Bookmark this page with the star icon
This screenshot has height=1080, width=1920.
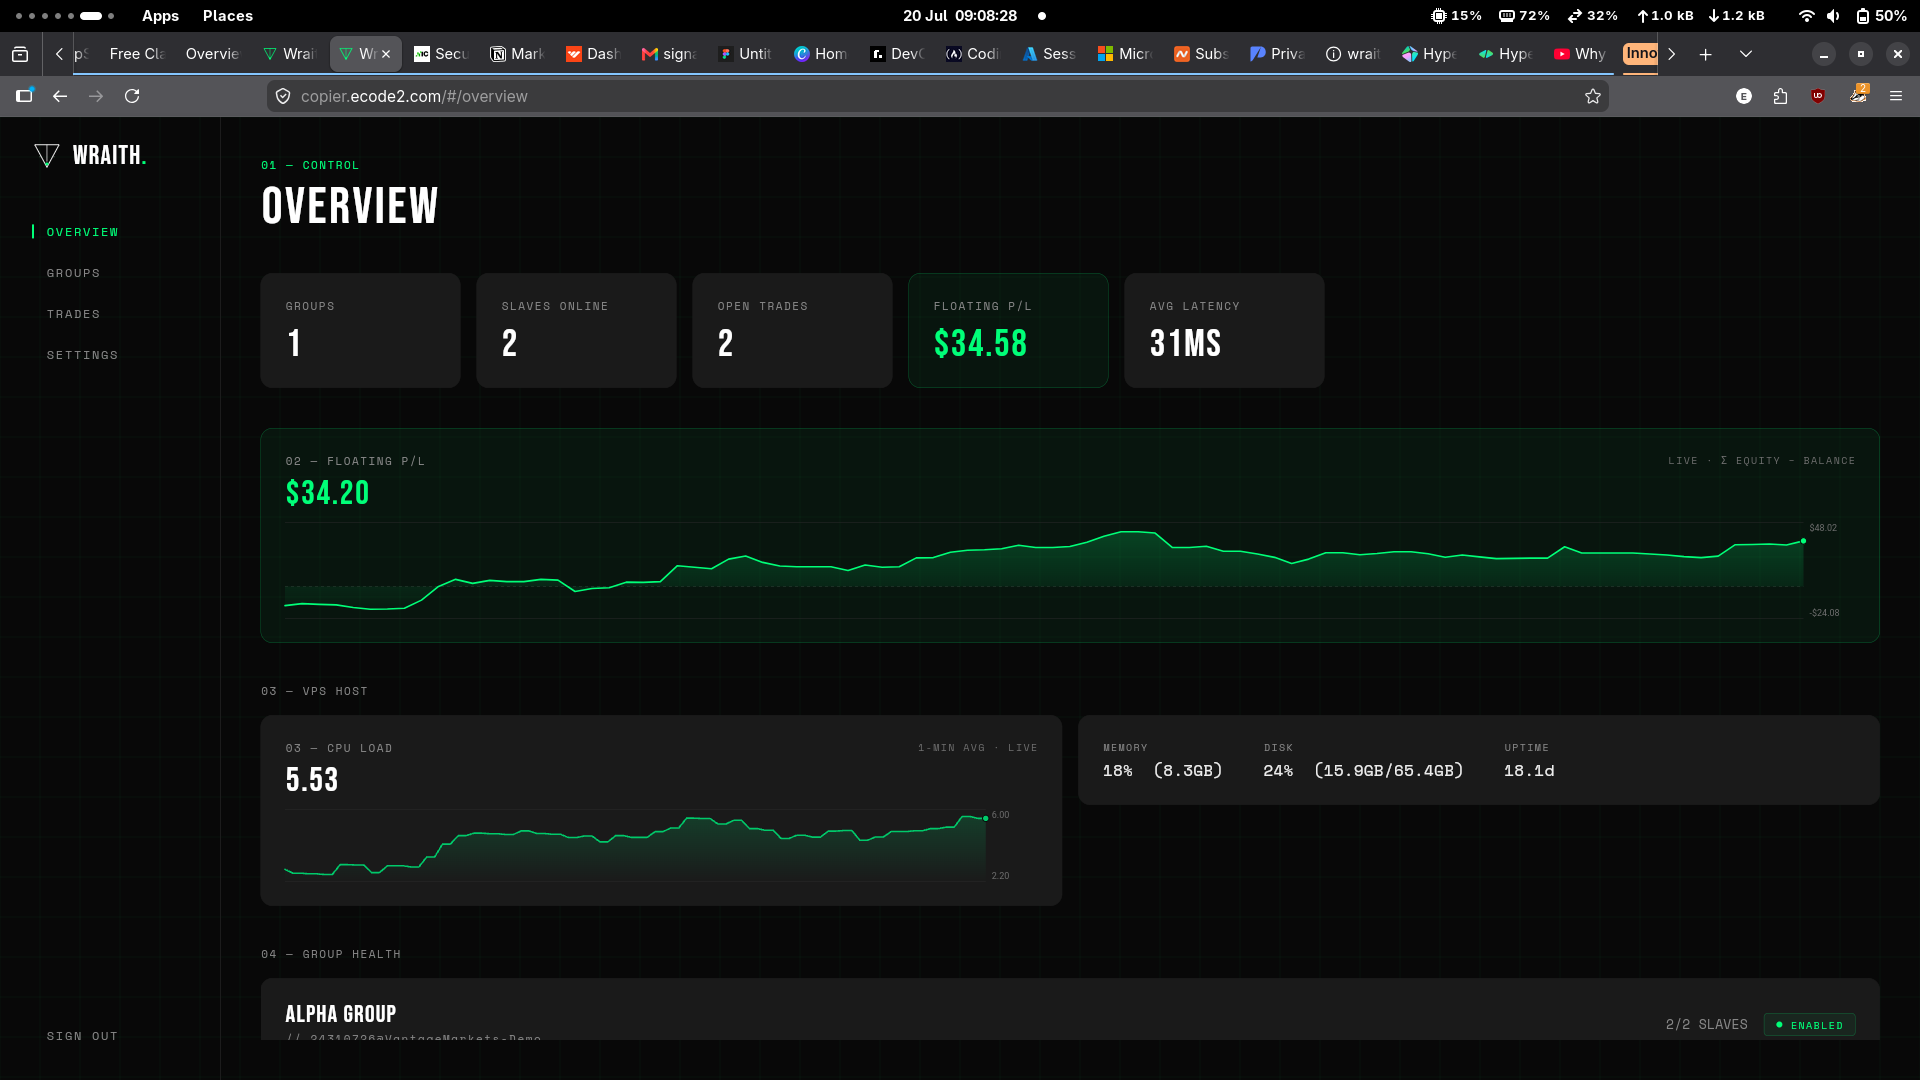pos(1593,96)
